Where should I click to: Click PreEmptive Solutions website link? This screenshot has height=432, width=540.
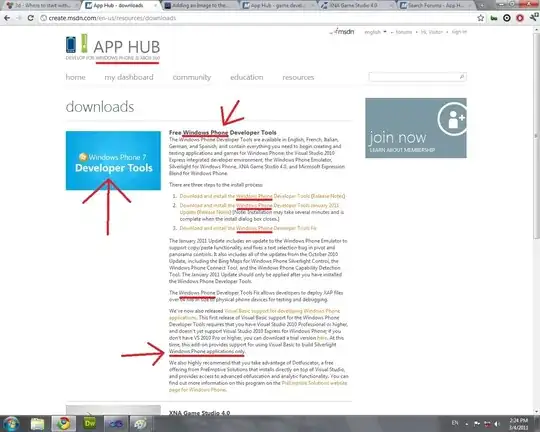pos(258,387)
